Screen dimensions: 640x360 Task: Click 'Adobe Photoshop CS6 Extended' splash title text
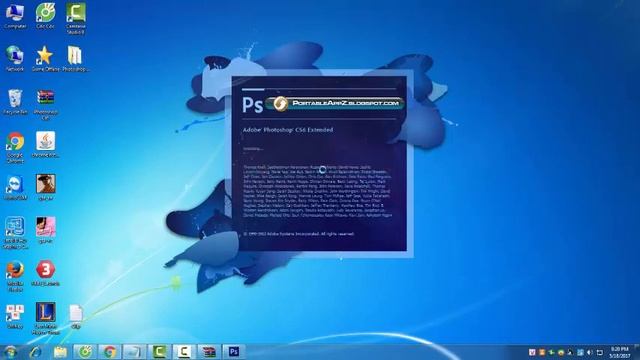coord(288,130)
